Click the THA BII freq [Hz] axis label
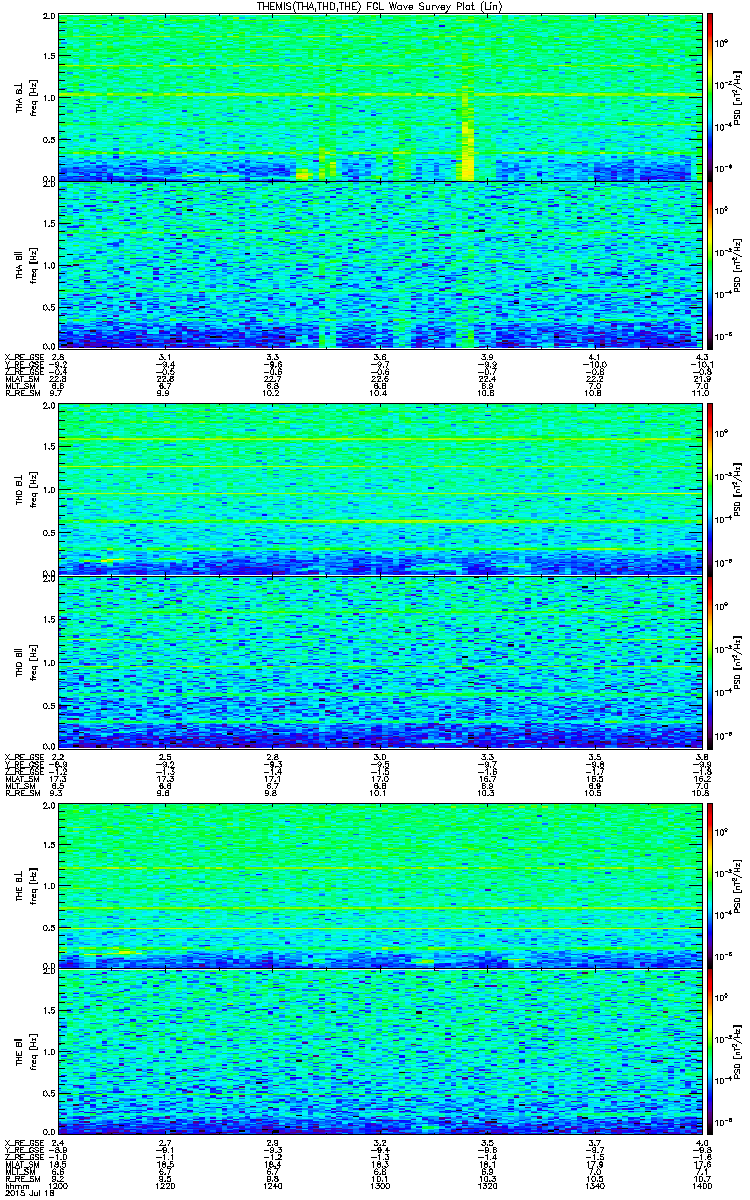This screenshot has width=750, height=1200. point(32,265)
